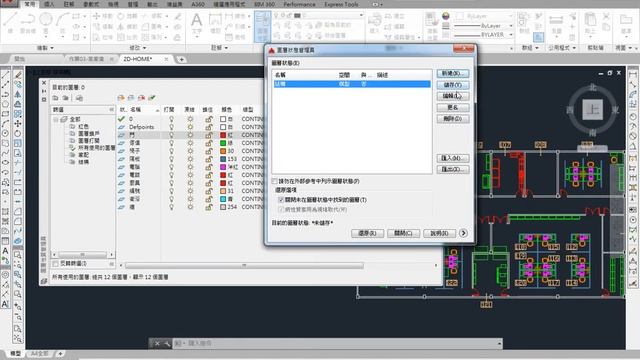Expand the 繪製 ribbon panel dropdown
The height and width of the screenshot is (360, 640).
pyautogui.click(x=45, y=48)
